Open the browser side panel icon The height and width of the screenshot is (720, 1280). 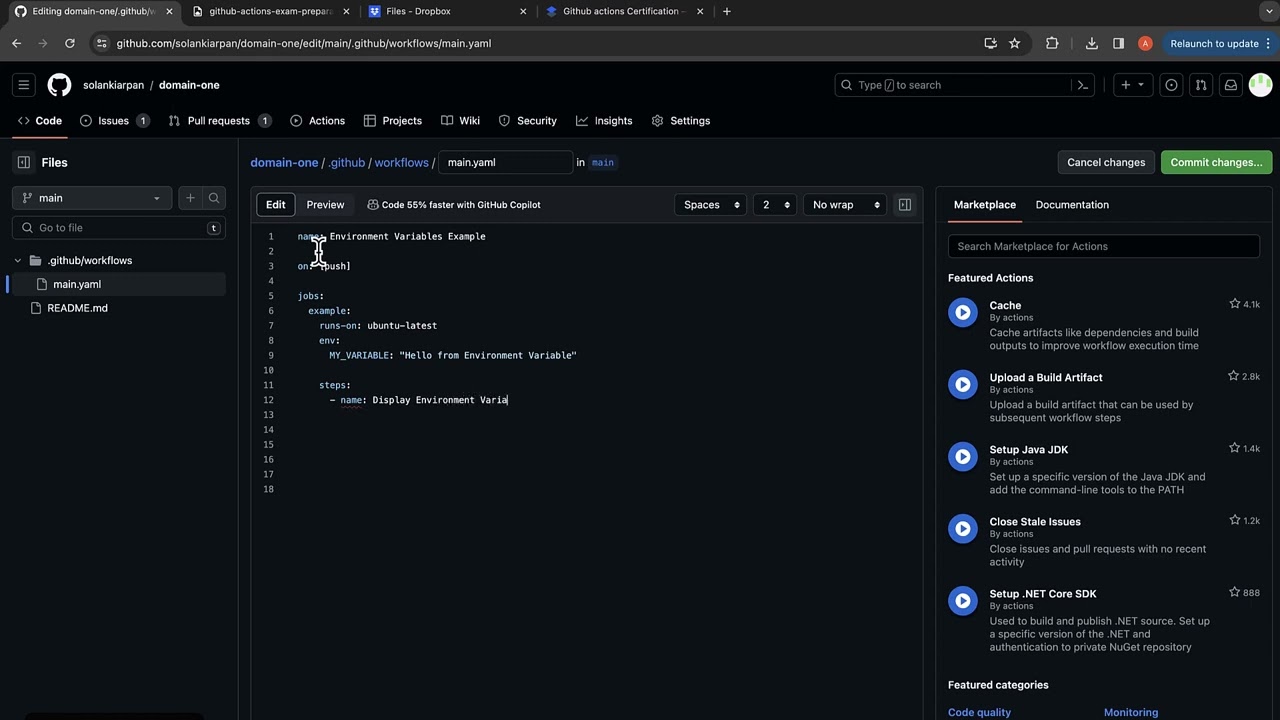click(x=1118, y=43)
